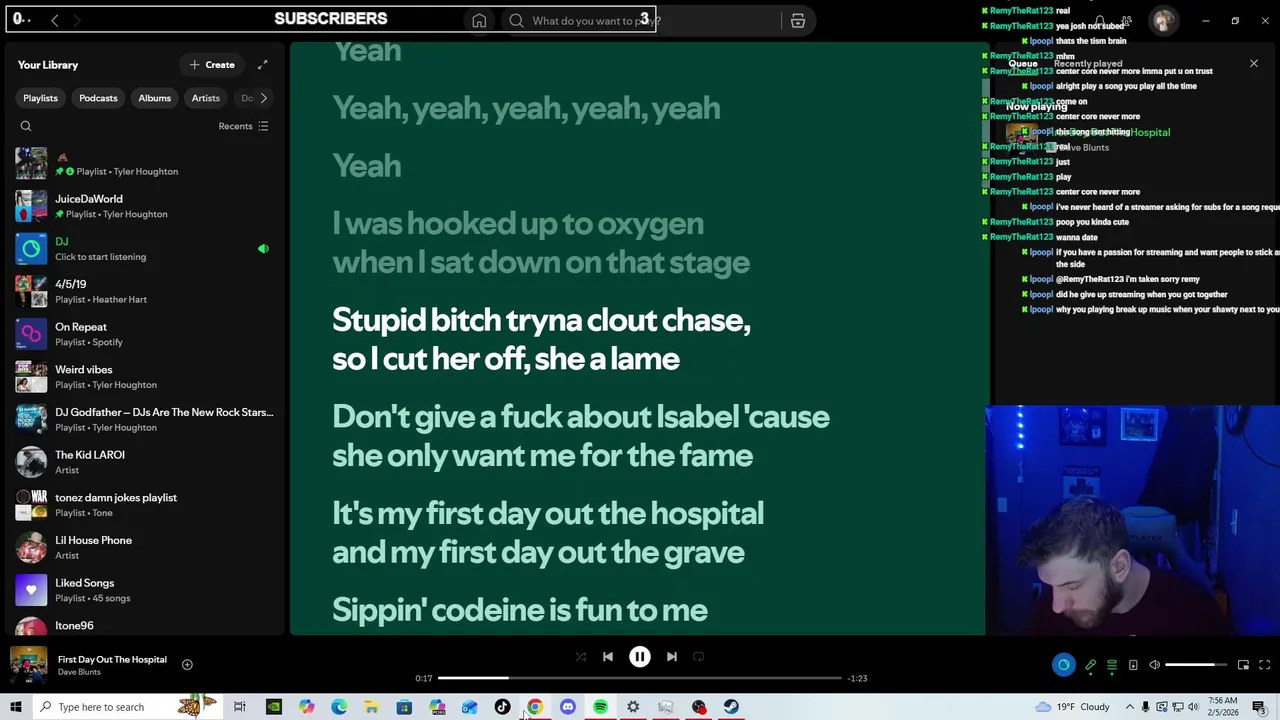This screenshot has width=1280, height=720.
Task: Click the First Day Out The Hospital title
Action: [112, 660]
